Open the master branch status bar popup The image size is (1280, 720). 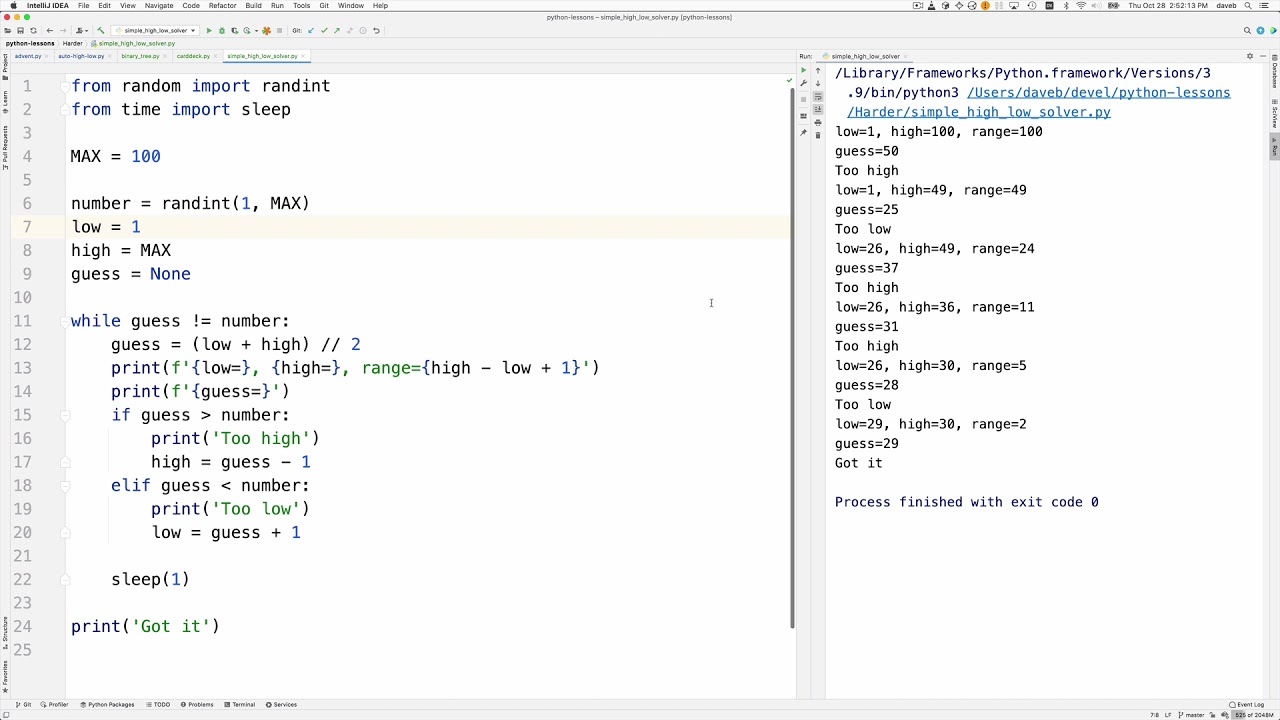coord(1191,715)
